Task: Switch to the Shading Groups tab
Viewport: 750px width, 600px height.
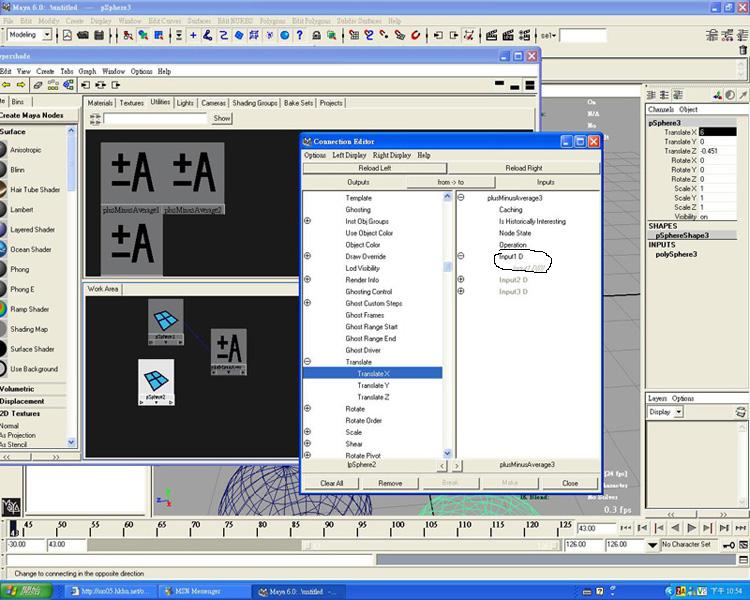Action: (x=254, y=103)
